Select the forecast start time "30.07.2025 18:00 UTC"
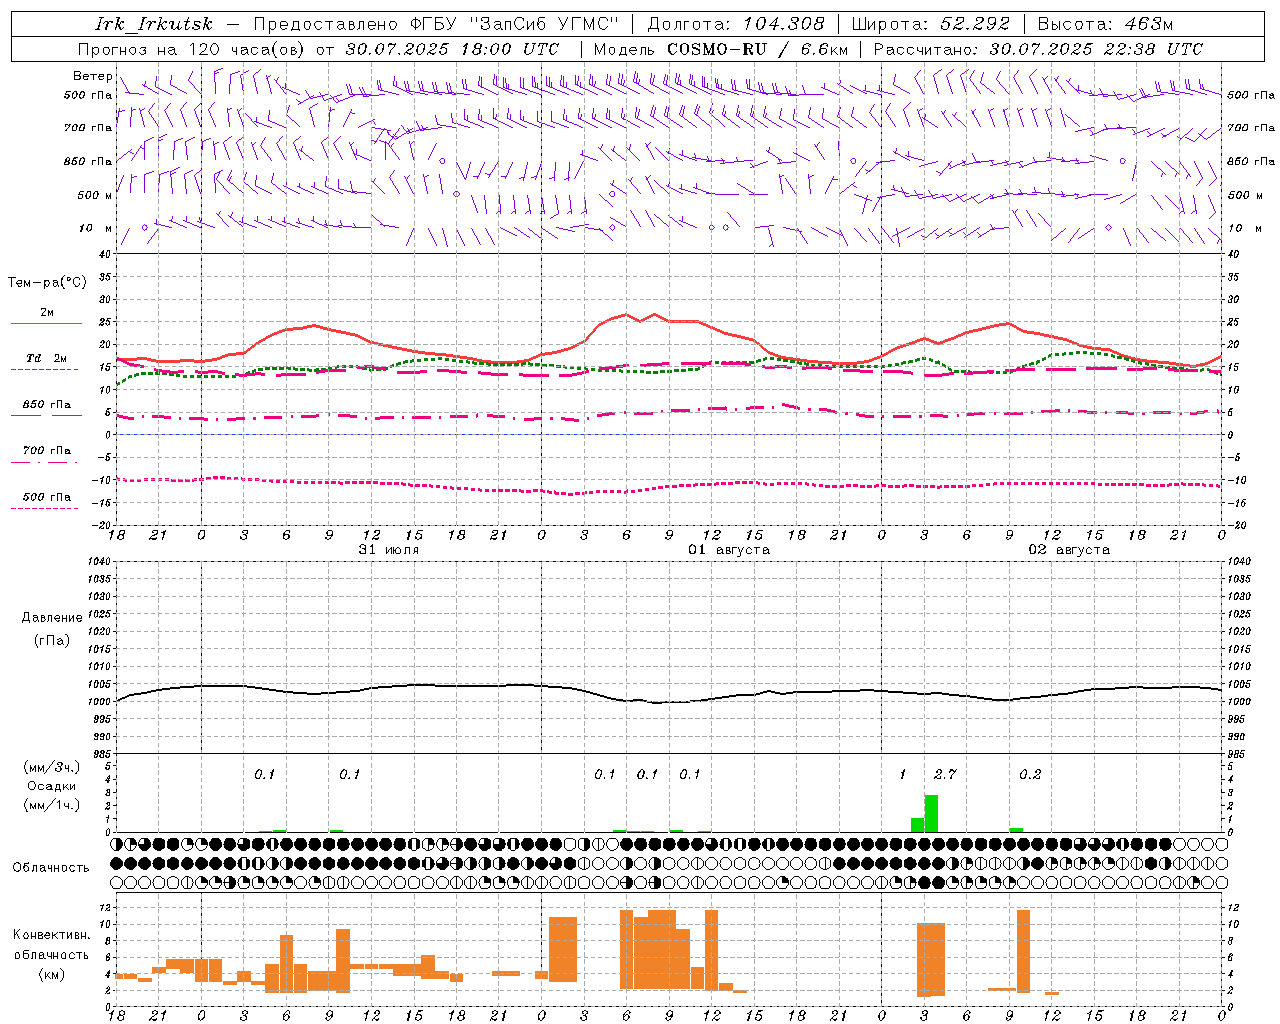1280x1024 pixels. pyautogui.click(x=452, y=49)
